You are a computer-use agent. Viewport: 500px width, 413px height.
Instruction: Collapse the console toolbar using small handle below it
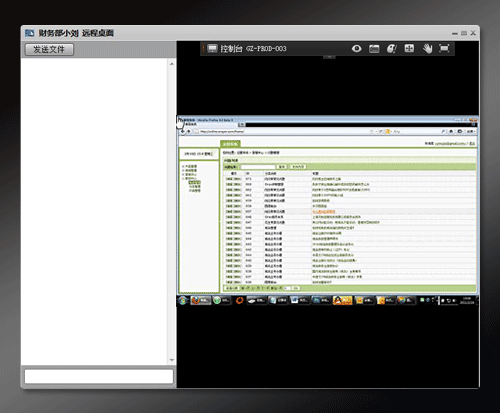click(x=329, y=57)
